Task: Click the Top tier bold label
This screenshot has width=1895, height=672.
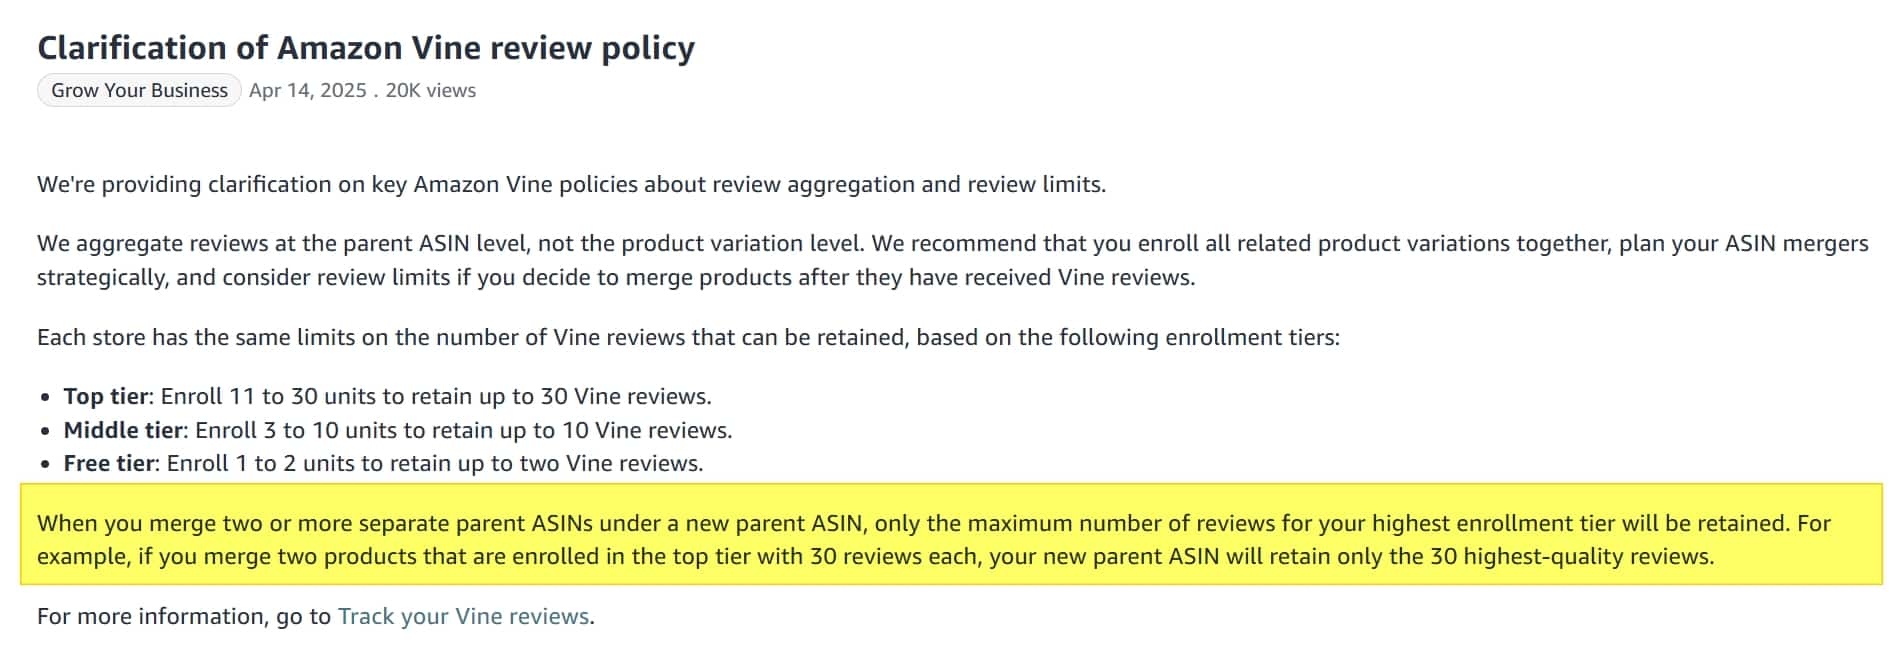Action: point(107,396)
